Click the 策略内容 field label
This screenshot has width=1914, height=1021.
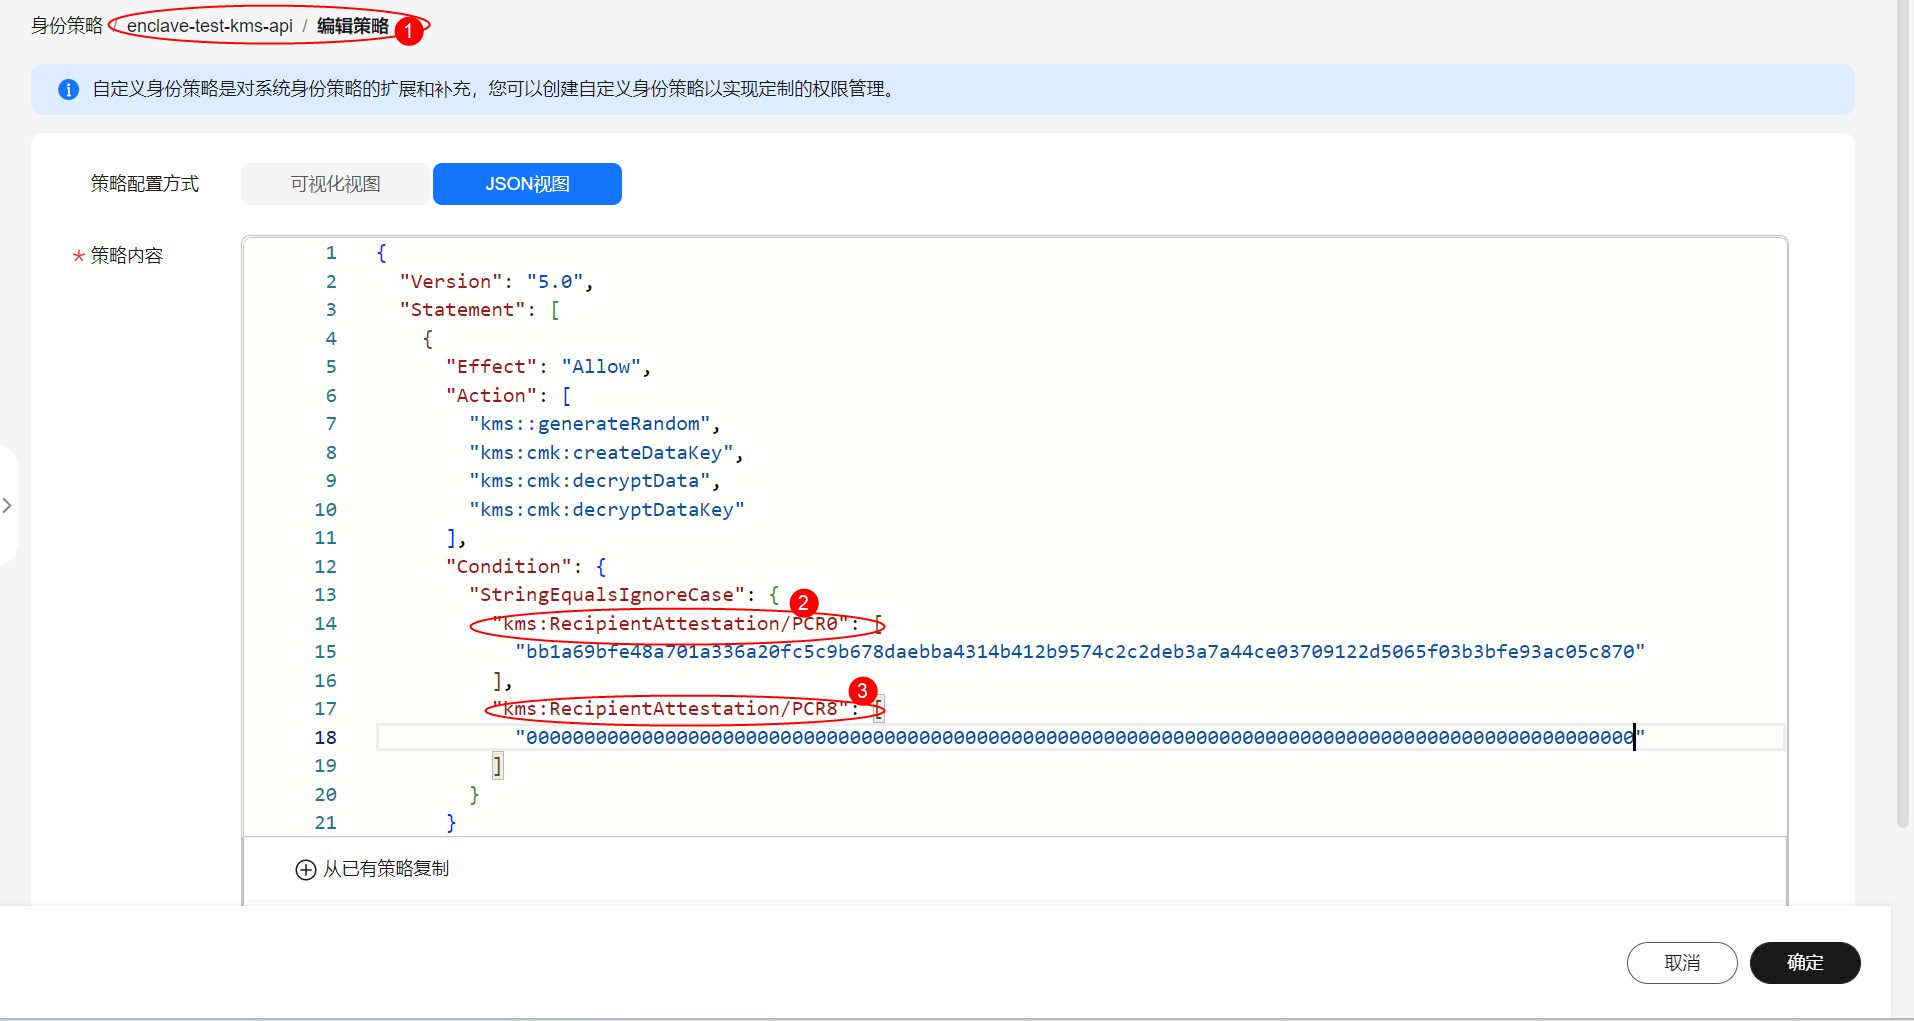click(127, 256)
